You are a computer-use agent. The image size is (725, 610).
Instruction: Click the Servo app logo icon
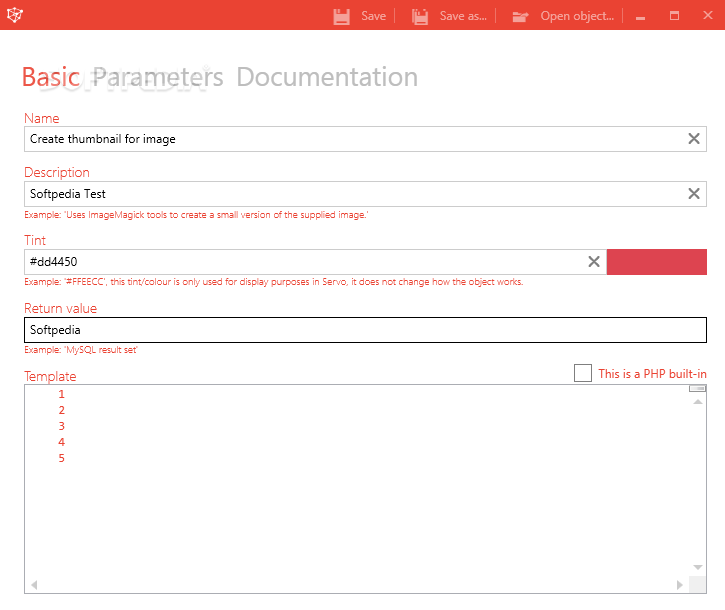tap(15, 15)
